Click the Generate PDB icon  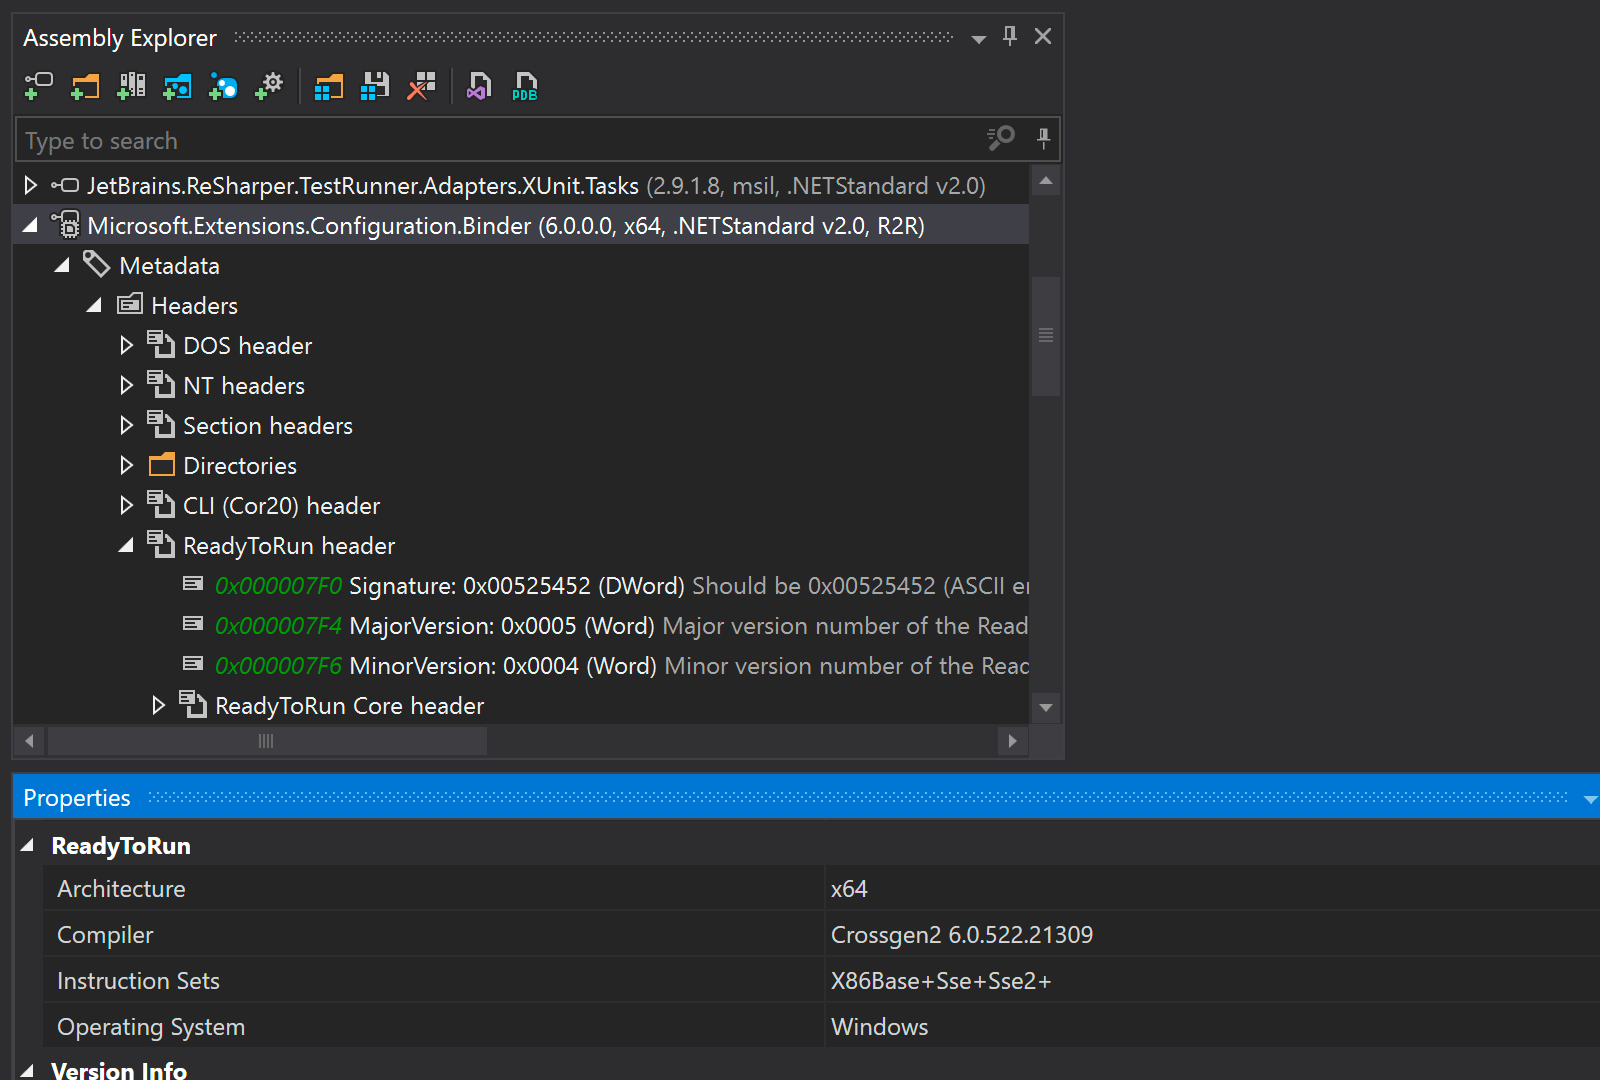525,87
